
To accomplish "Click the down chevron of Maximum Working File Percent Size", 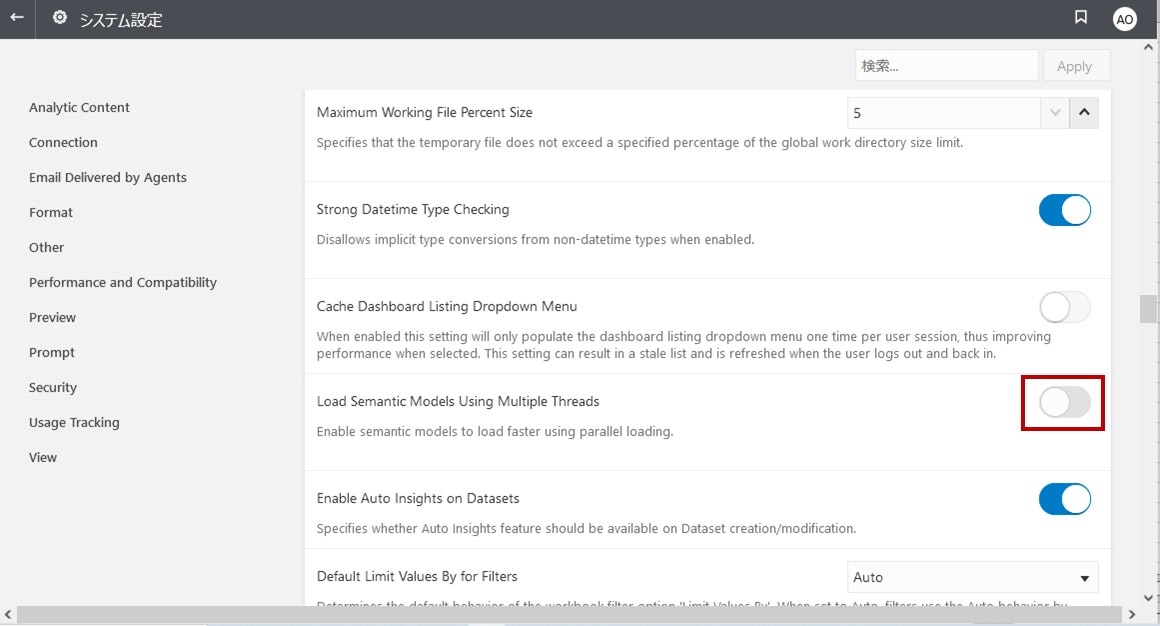I will [x=1055, y=114].
